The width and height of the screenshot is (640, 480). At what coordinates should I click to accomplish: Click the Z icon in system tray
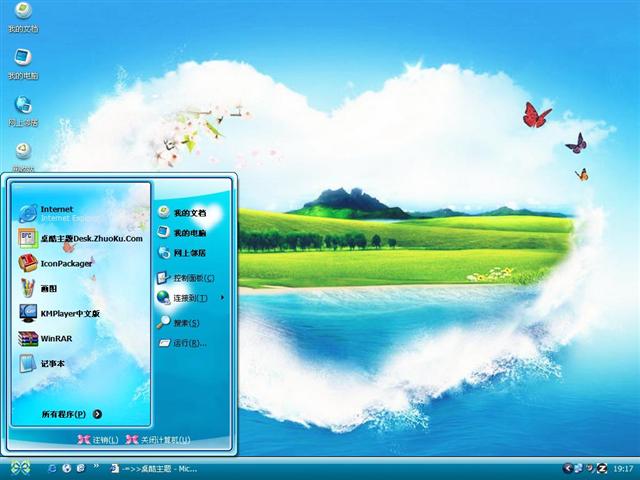(602, 468)
